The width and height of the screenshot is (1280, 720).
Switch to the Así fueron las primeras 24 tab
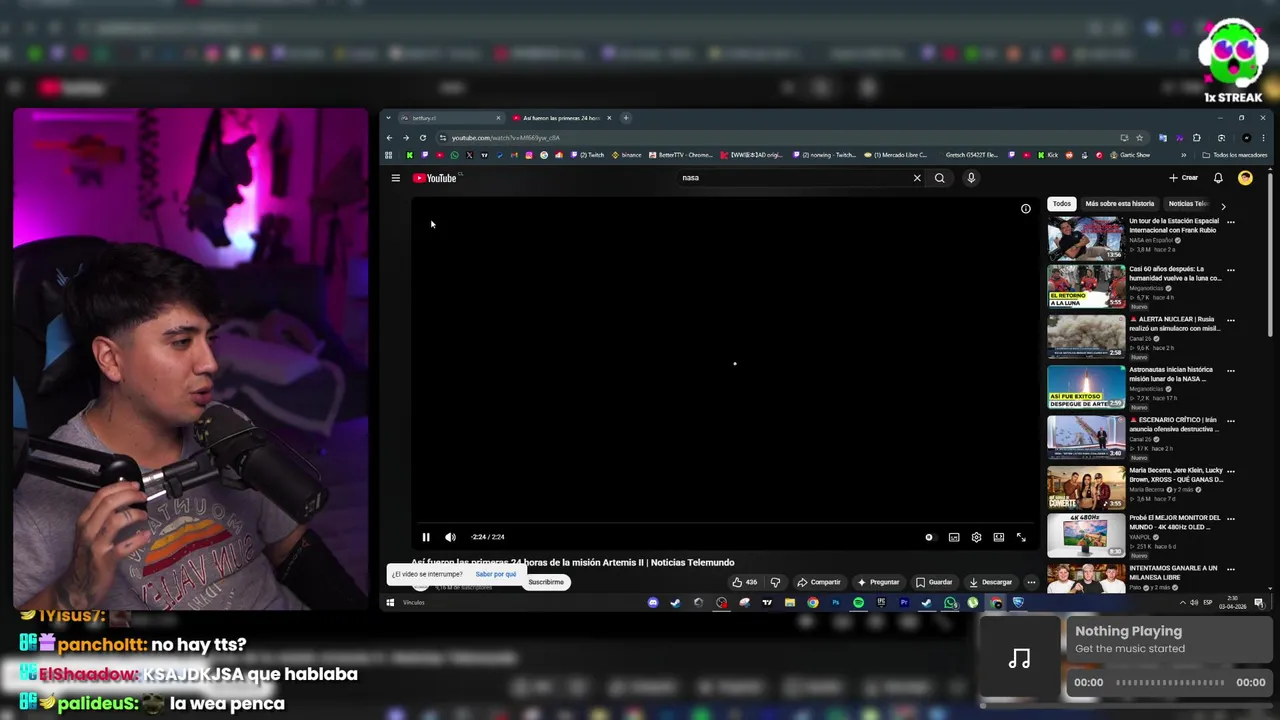[x=560, y=118]
